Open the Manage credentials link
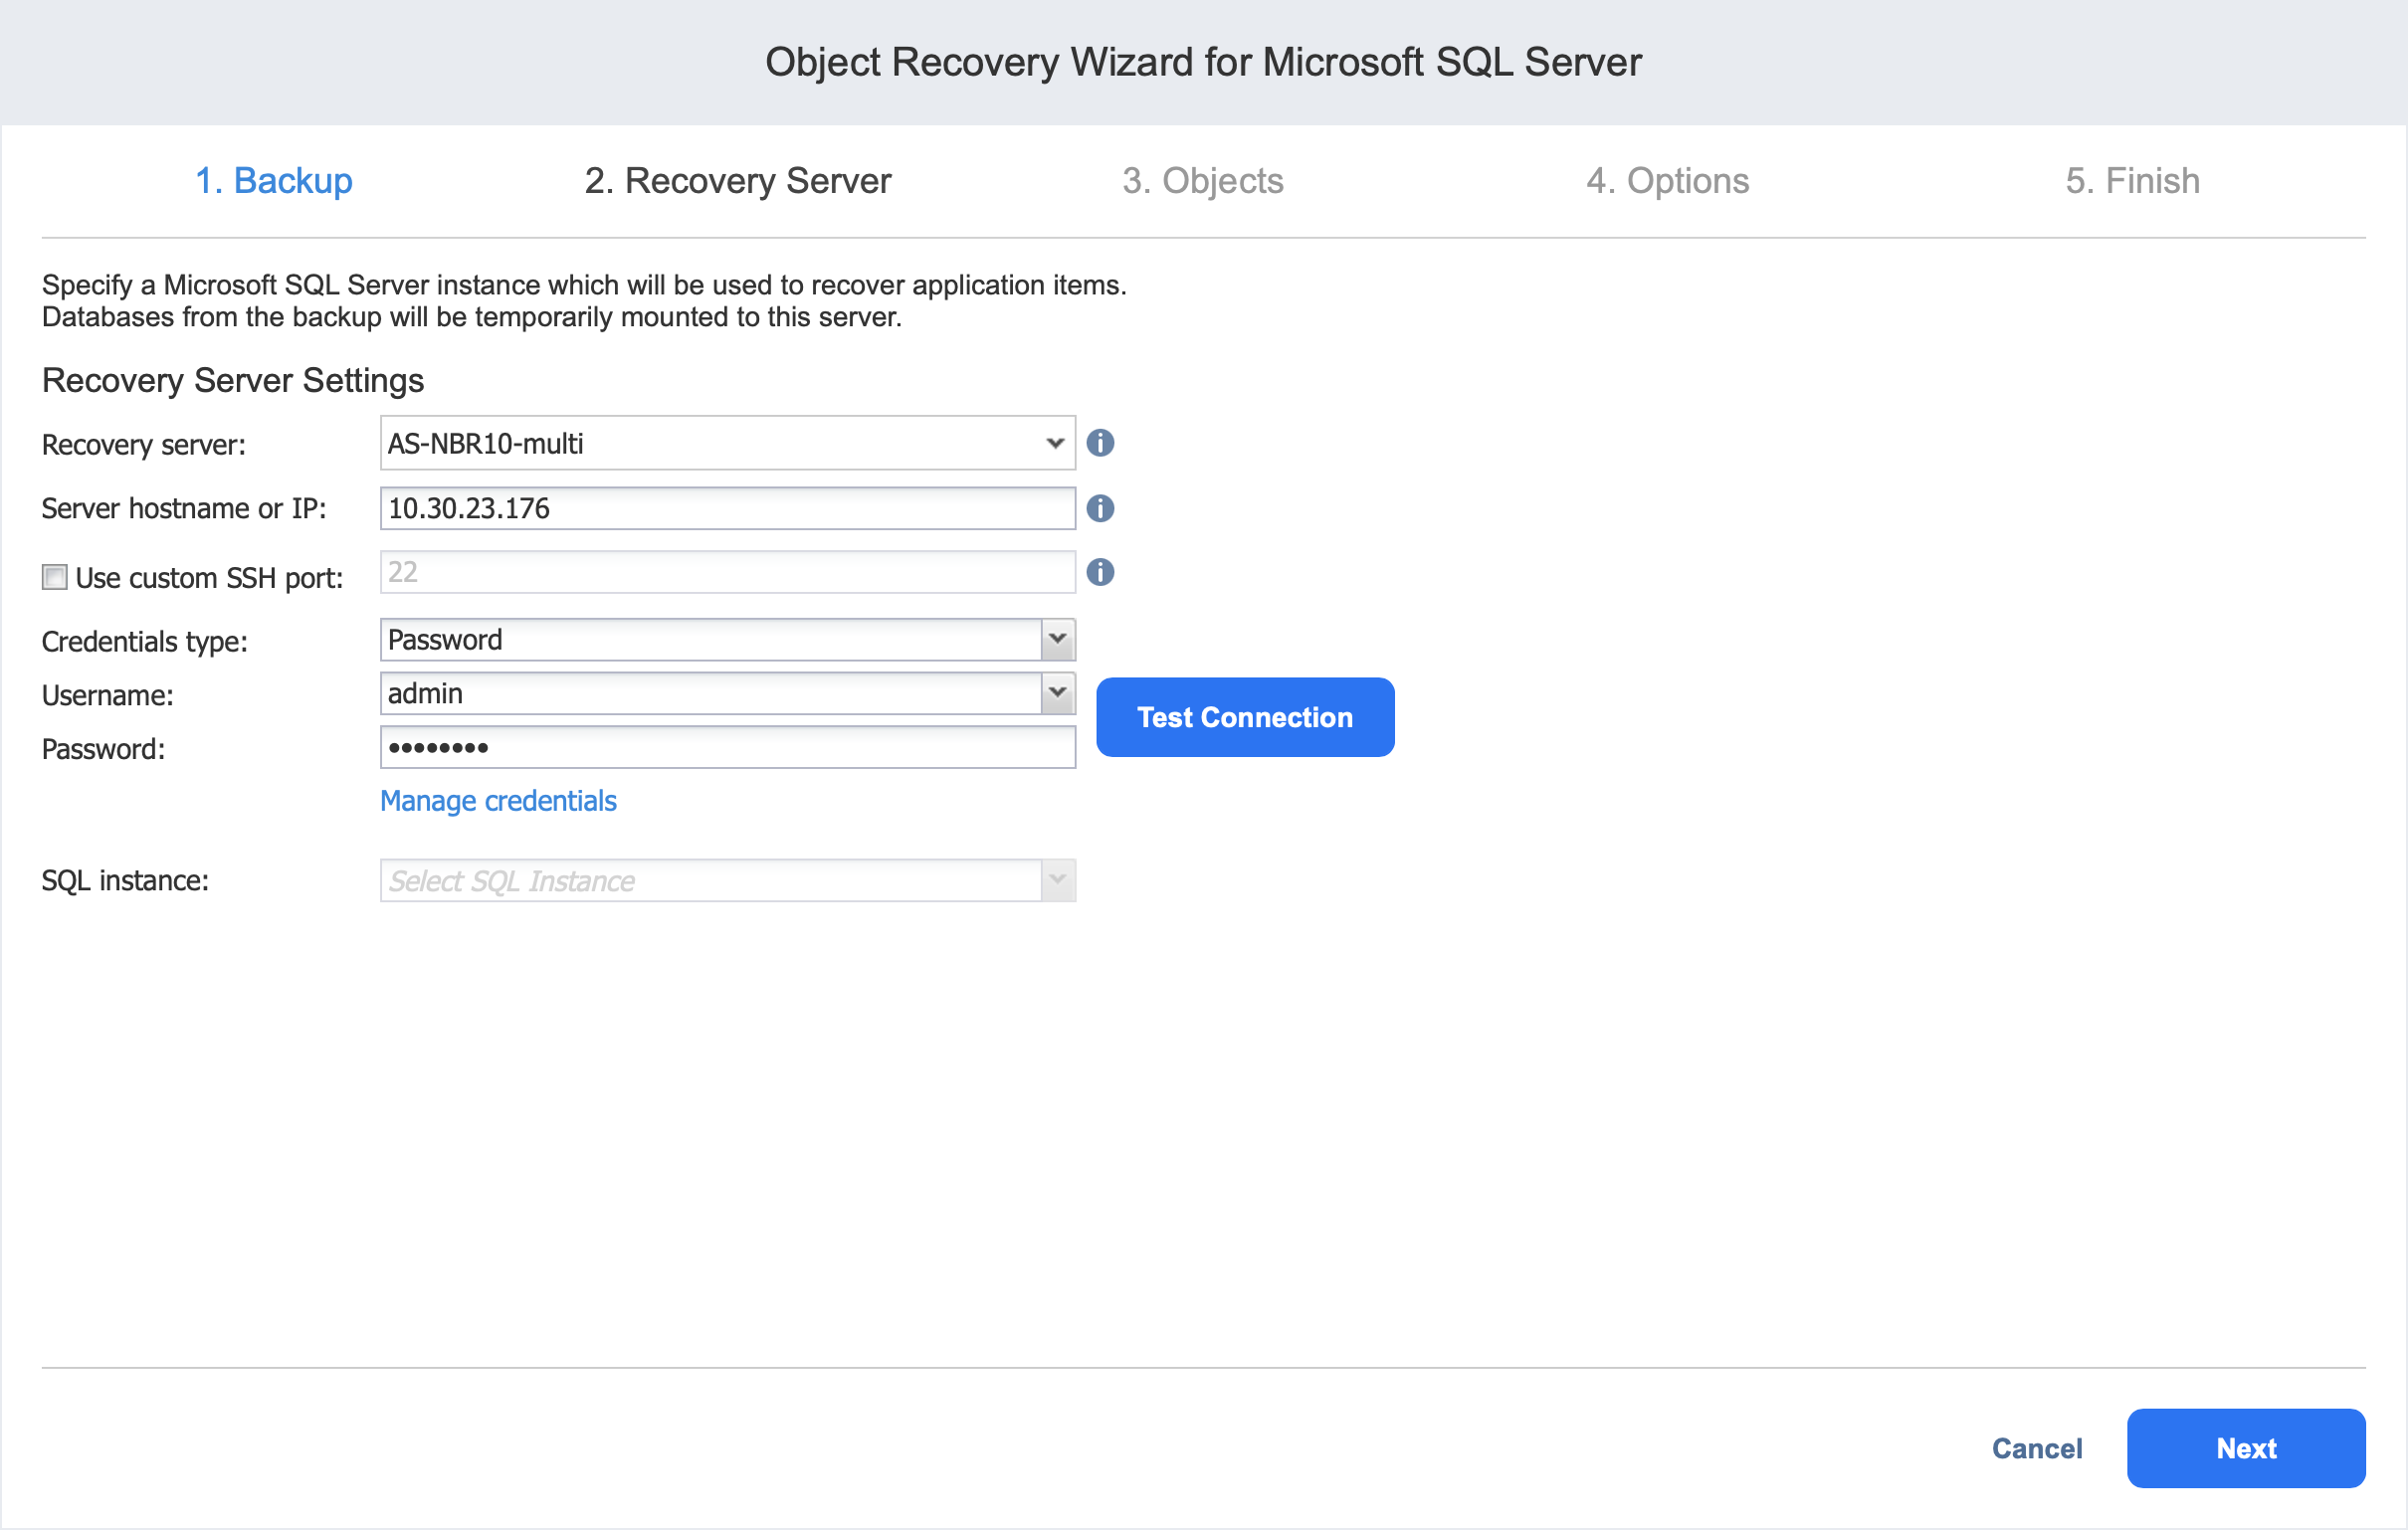This screenshot has height=1530, width=2408. coord(498,800)
